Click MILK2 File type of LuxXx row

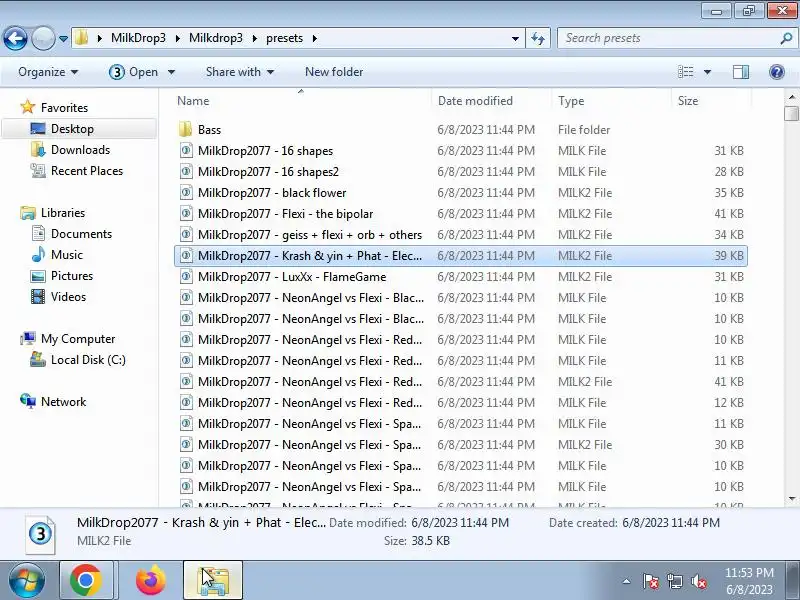pos(585,277)
